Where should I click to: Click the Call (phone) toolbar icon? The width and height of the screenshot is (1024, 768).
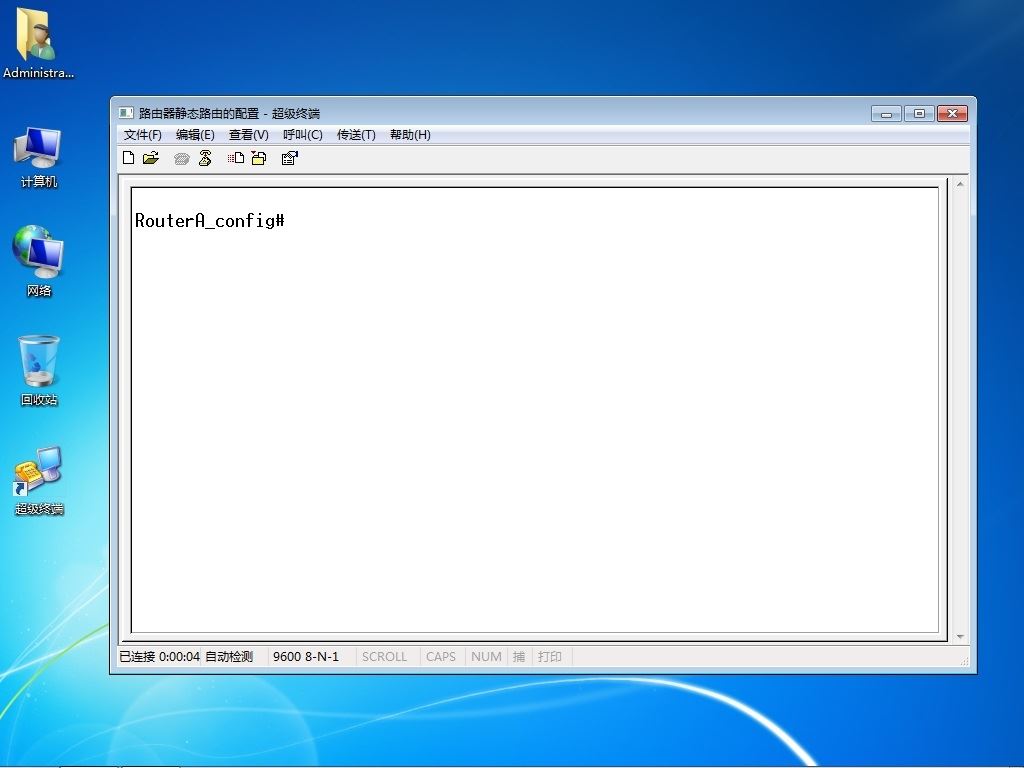click(182, 159)
